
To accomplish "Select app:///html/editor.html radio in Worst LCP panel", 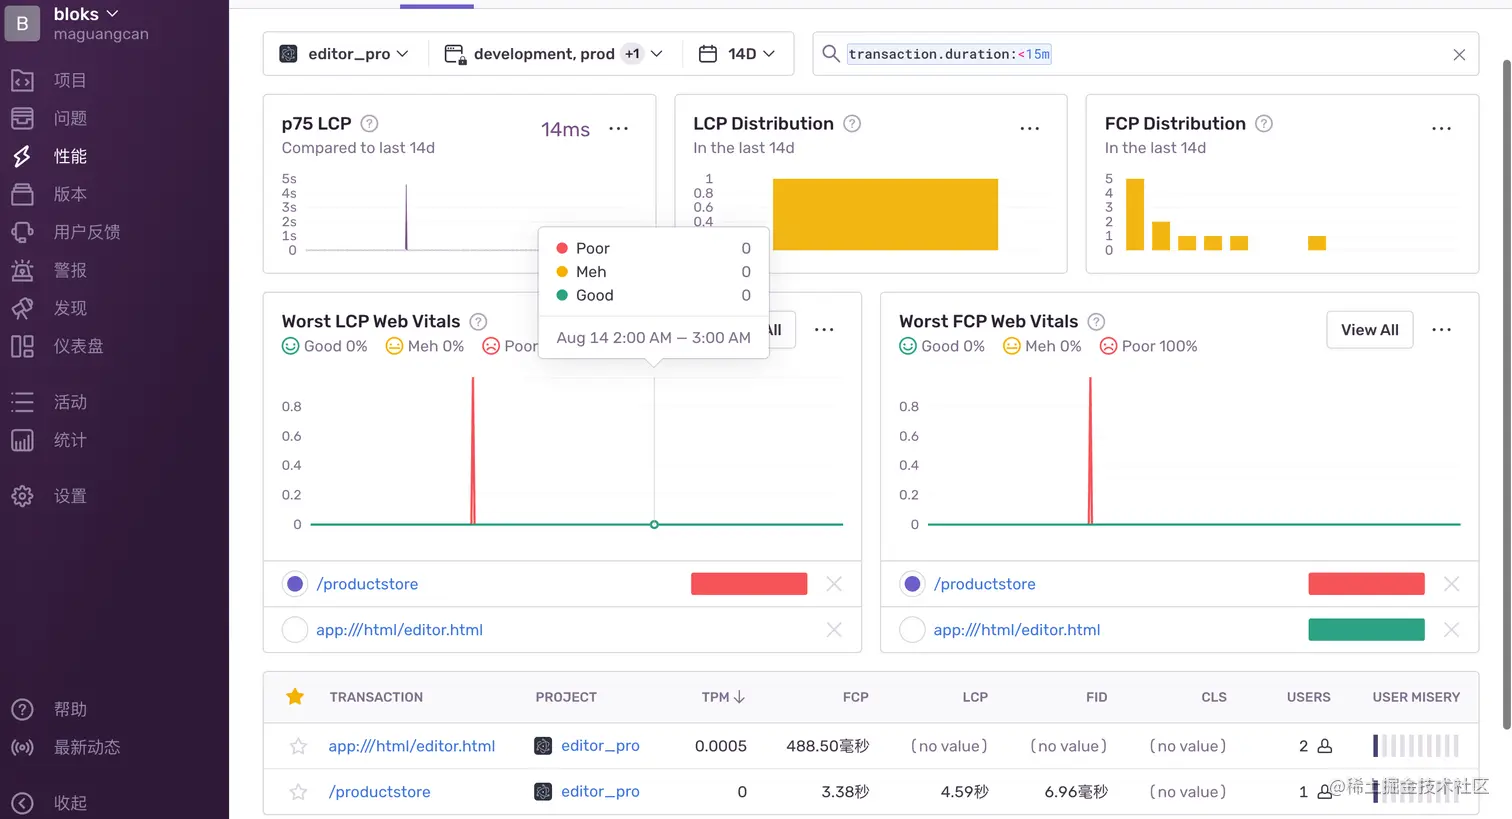I will point(295,630).
